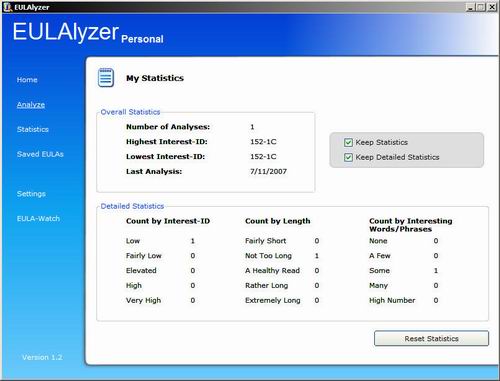Click the None words row label
500x381 pixels.
point(378,241)
